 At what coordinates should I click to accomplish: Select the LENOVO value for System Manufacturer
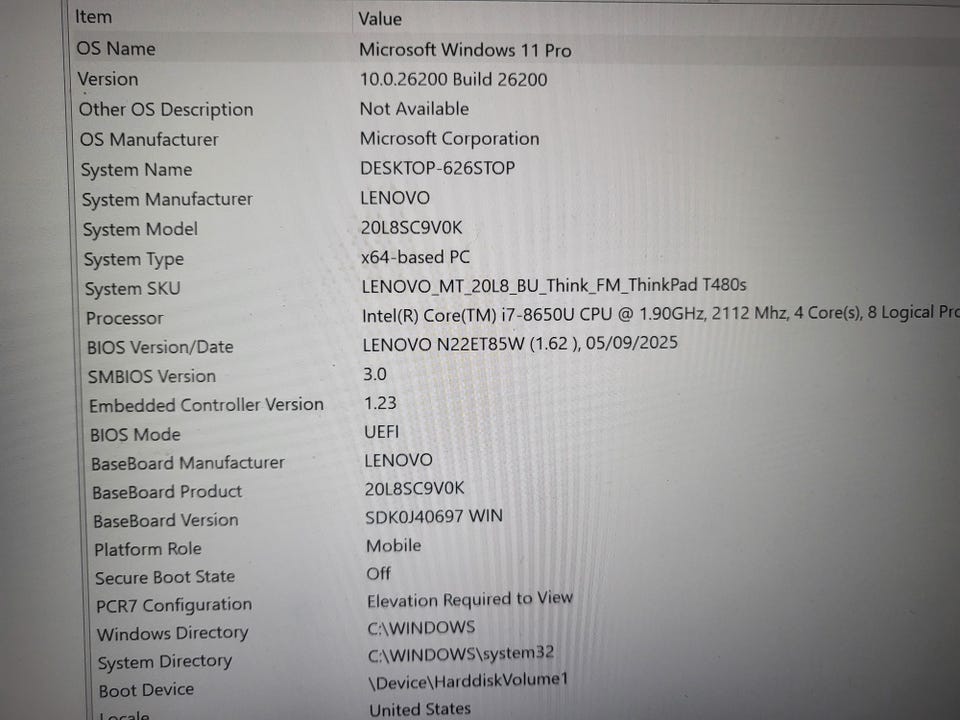[396, 198]
